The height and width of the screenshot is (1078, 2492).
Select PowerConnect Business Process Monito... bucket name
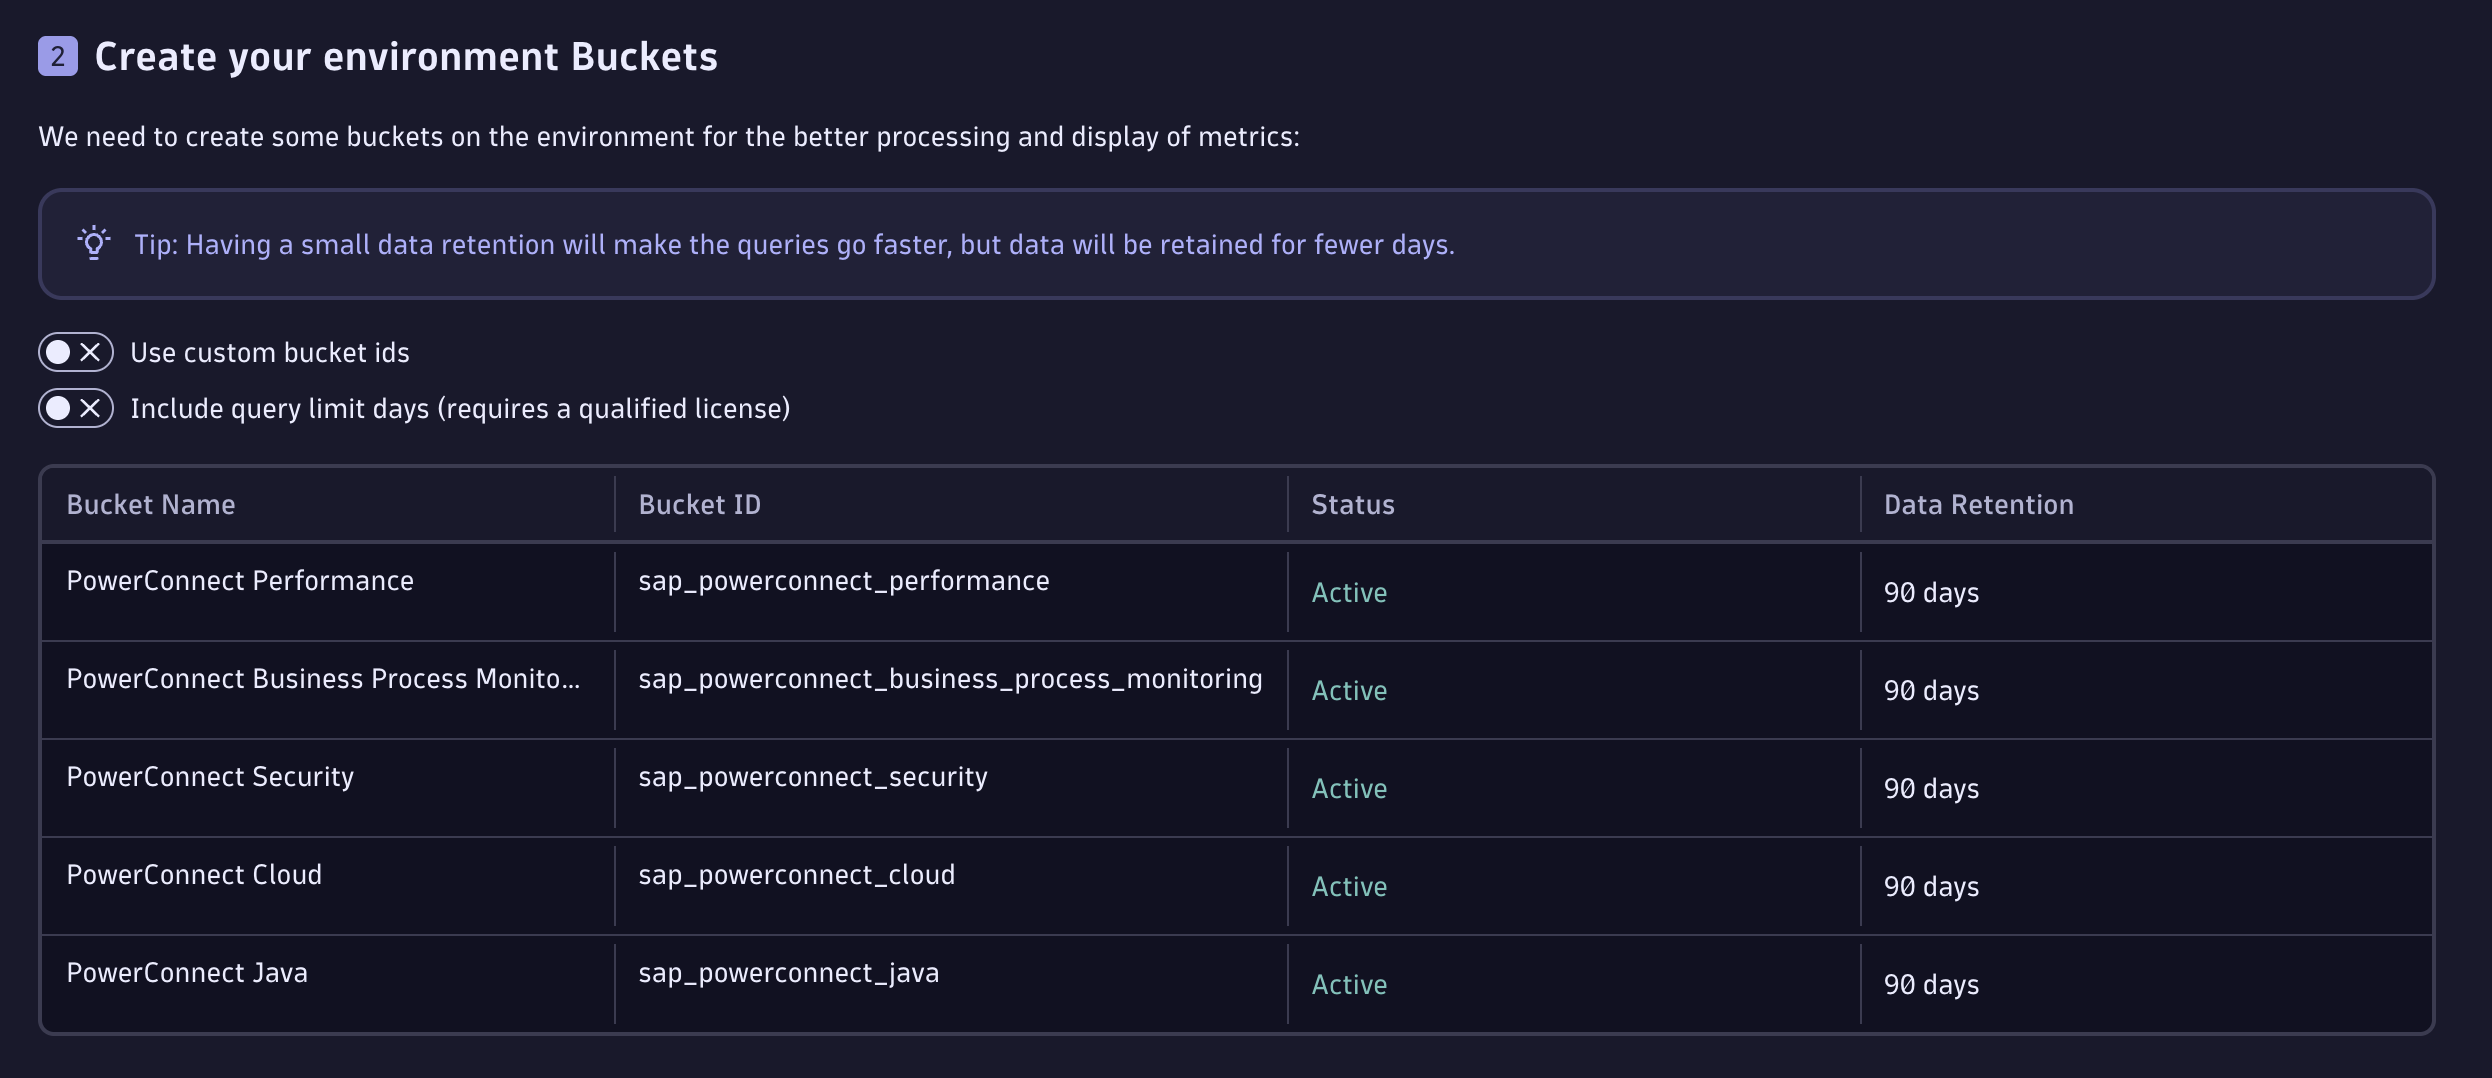323,679
